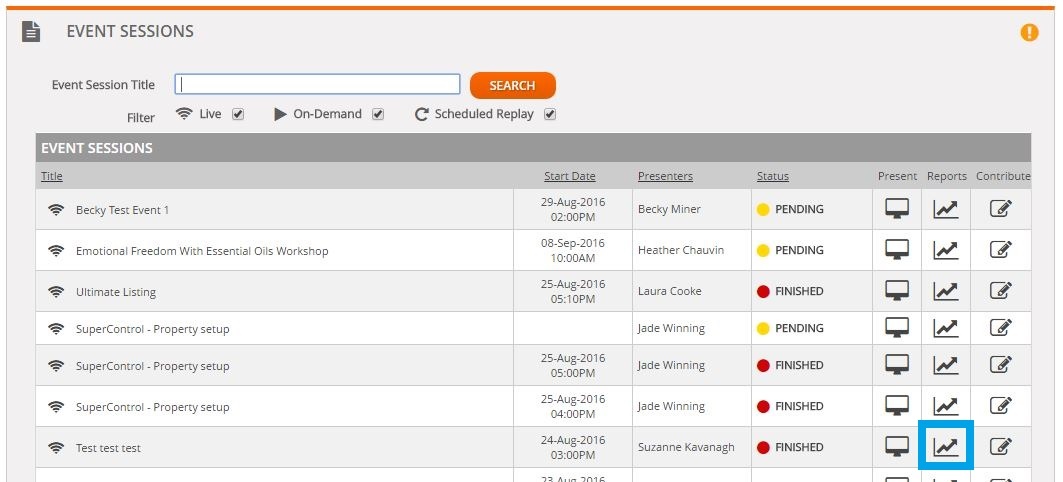Click the orange alert icon in header

[x=1029, y=32]
